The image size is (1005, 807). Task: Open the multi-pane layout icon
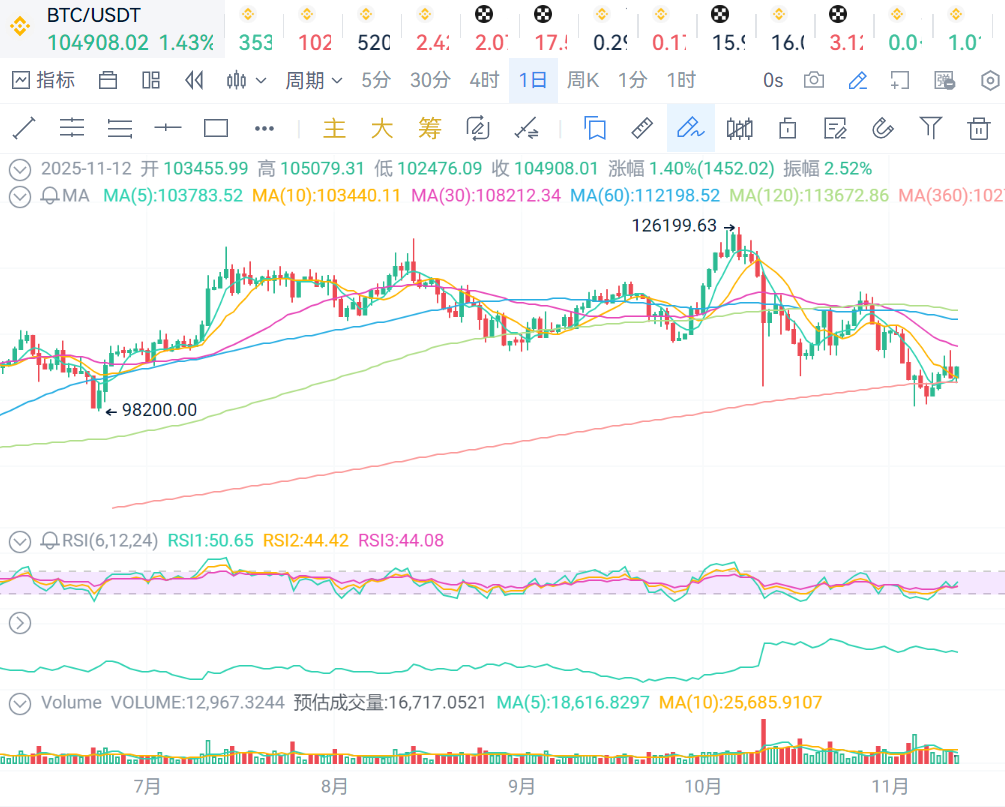(x=151, y=80)
